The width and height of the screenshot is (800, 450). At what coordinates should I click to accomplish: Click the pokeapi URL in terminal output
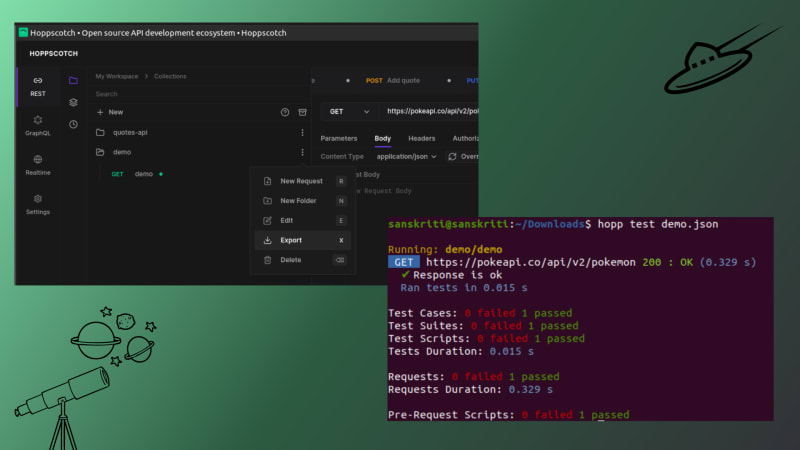[531, 262]
